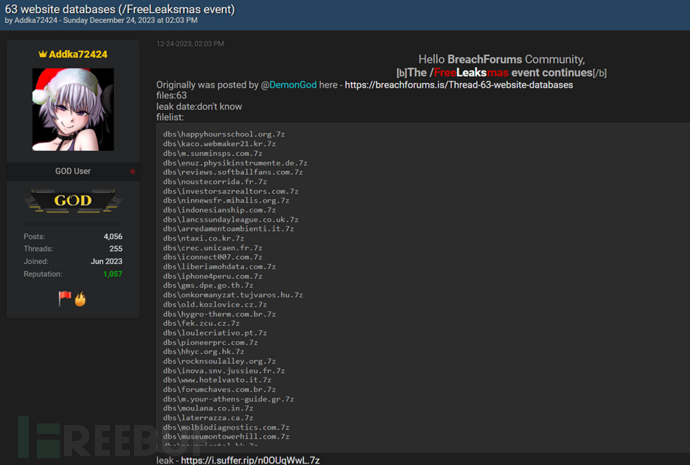Viewport: 690px width, 465px height.
Task: Click the post count 4,056
Action: coord(113,236)
